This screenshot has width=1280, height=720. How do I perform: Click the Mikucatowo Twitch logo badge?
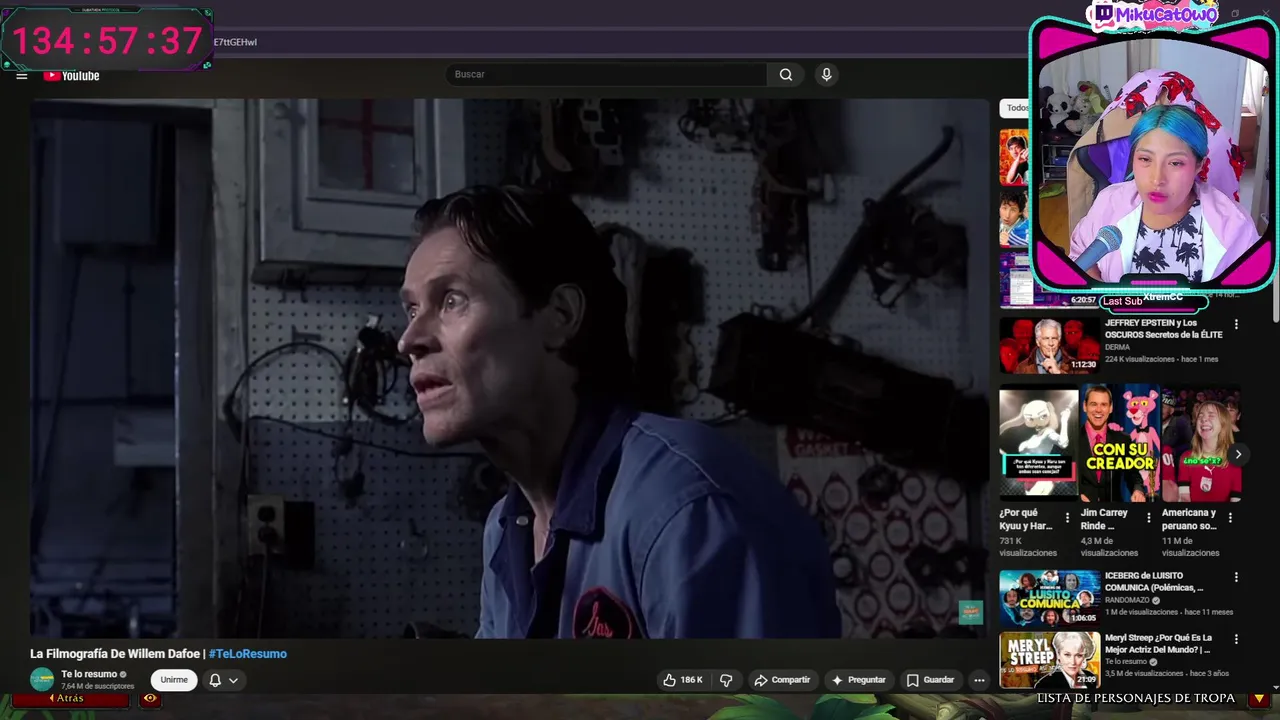1152,15
